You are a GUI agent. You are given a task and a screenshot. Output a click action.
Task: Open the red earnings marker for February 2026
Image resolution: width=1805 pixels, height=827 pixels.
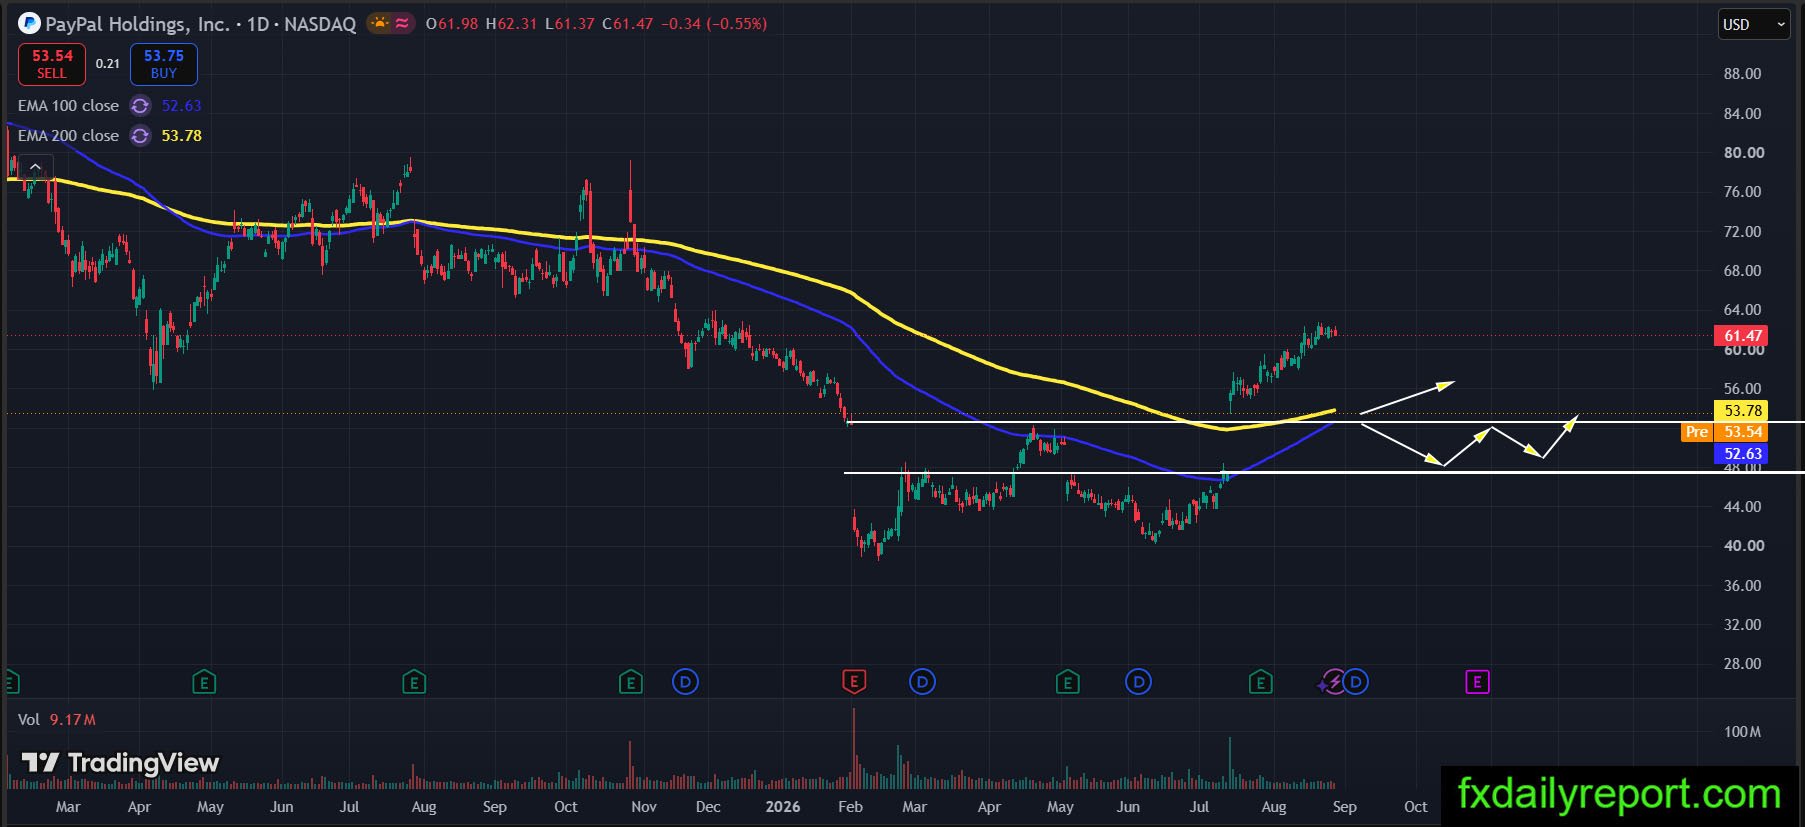click(x=853, y=682)
